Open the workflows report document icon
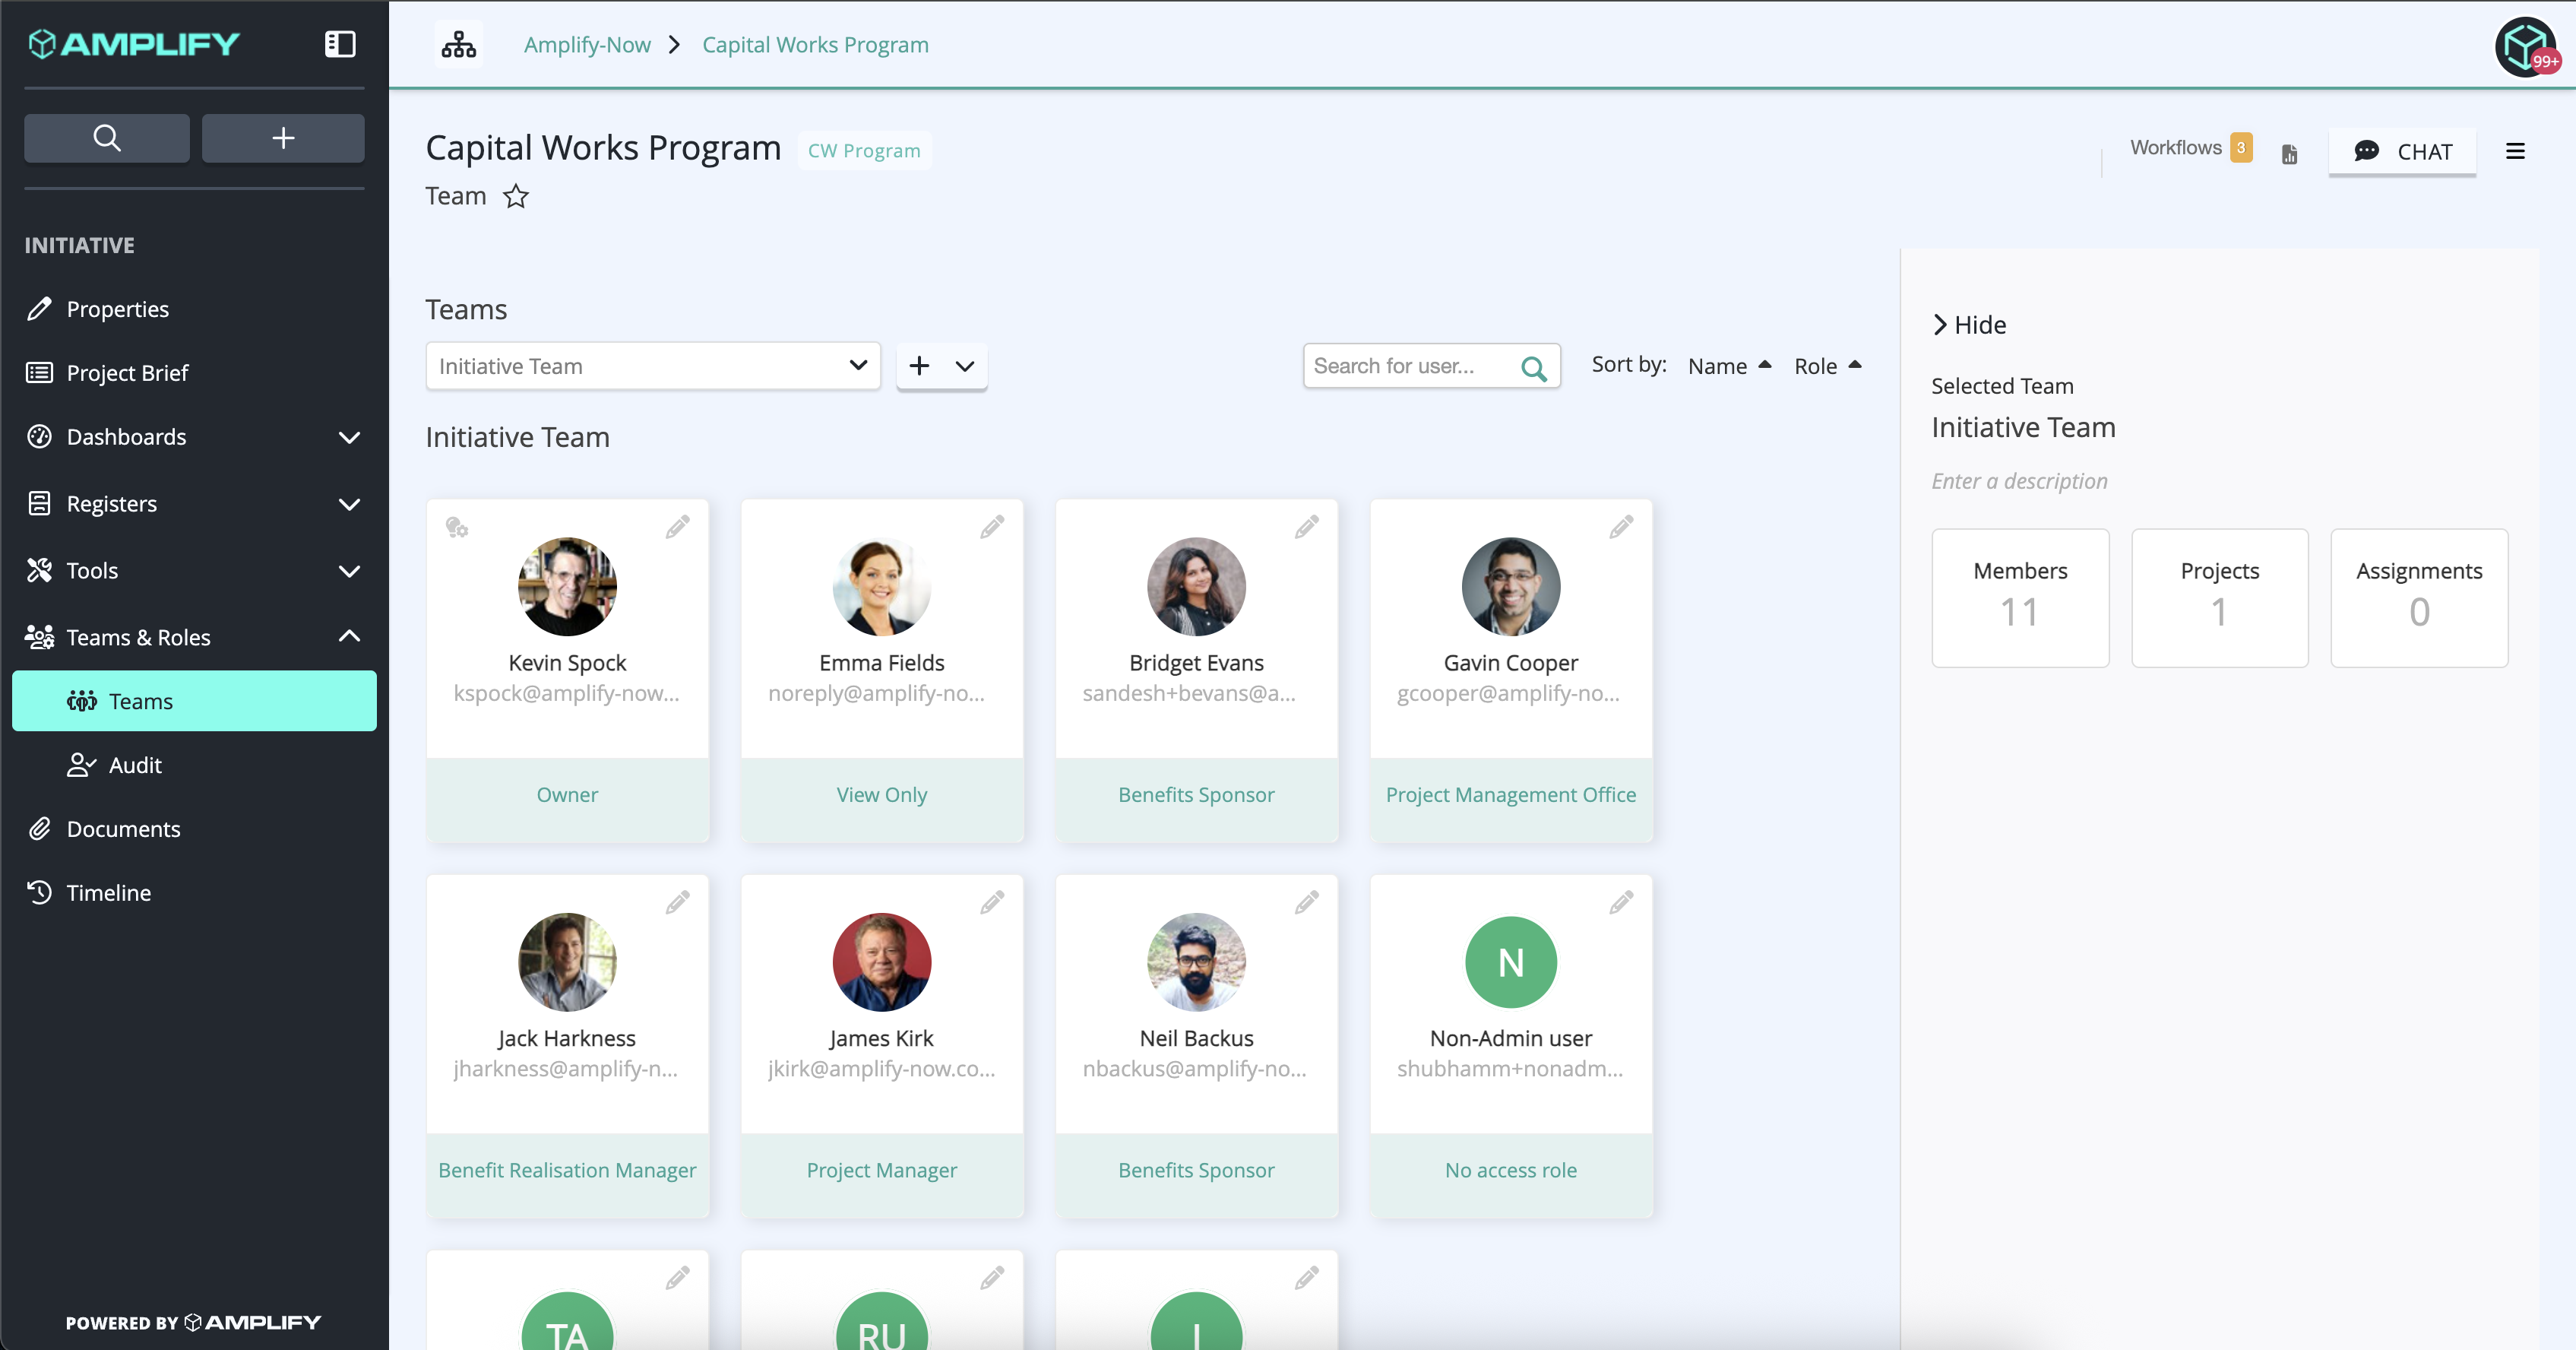The image size is (2576, 1350). click(2289, 153)
